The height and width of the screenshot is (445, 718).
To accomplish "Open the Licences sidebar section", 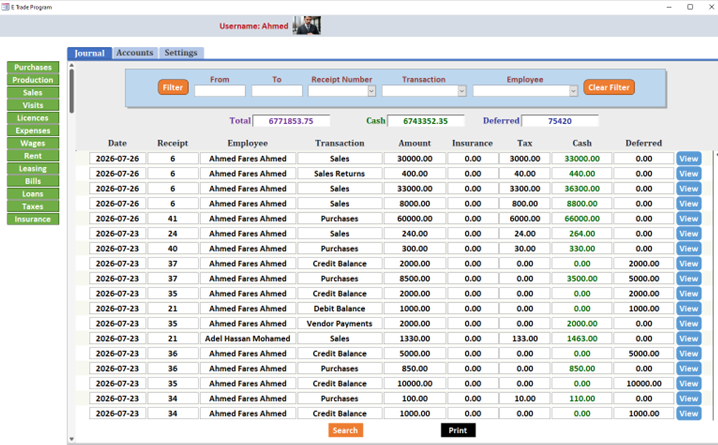I will pos(33,118).
